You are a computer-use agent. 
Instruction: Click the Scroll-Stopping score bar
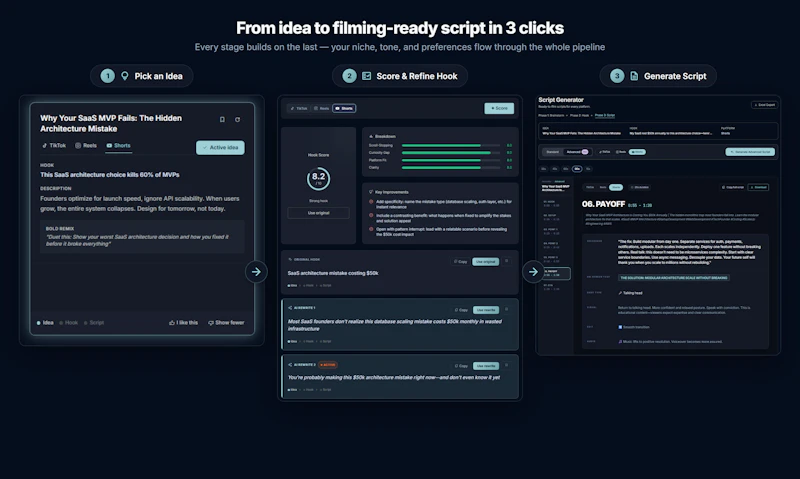click(x=451, y=145)
